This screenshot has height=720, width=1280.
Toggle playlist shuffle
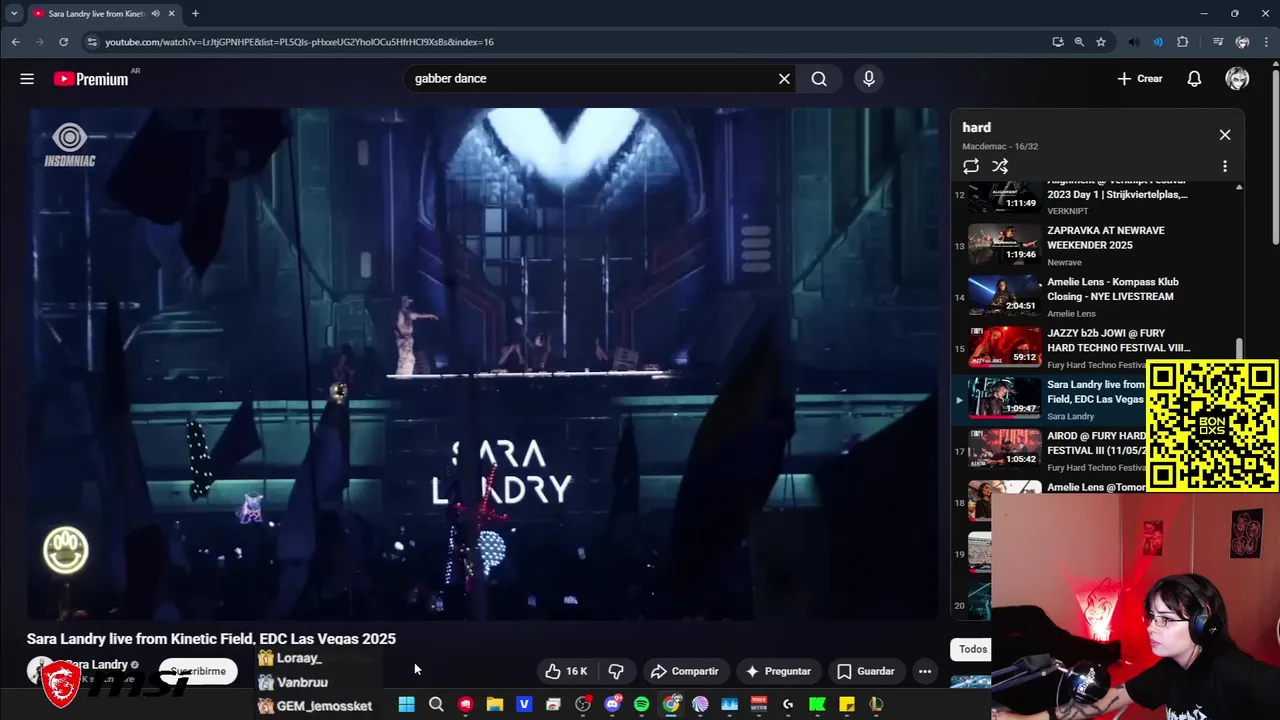tap(1000, 167)
